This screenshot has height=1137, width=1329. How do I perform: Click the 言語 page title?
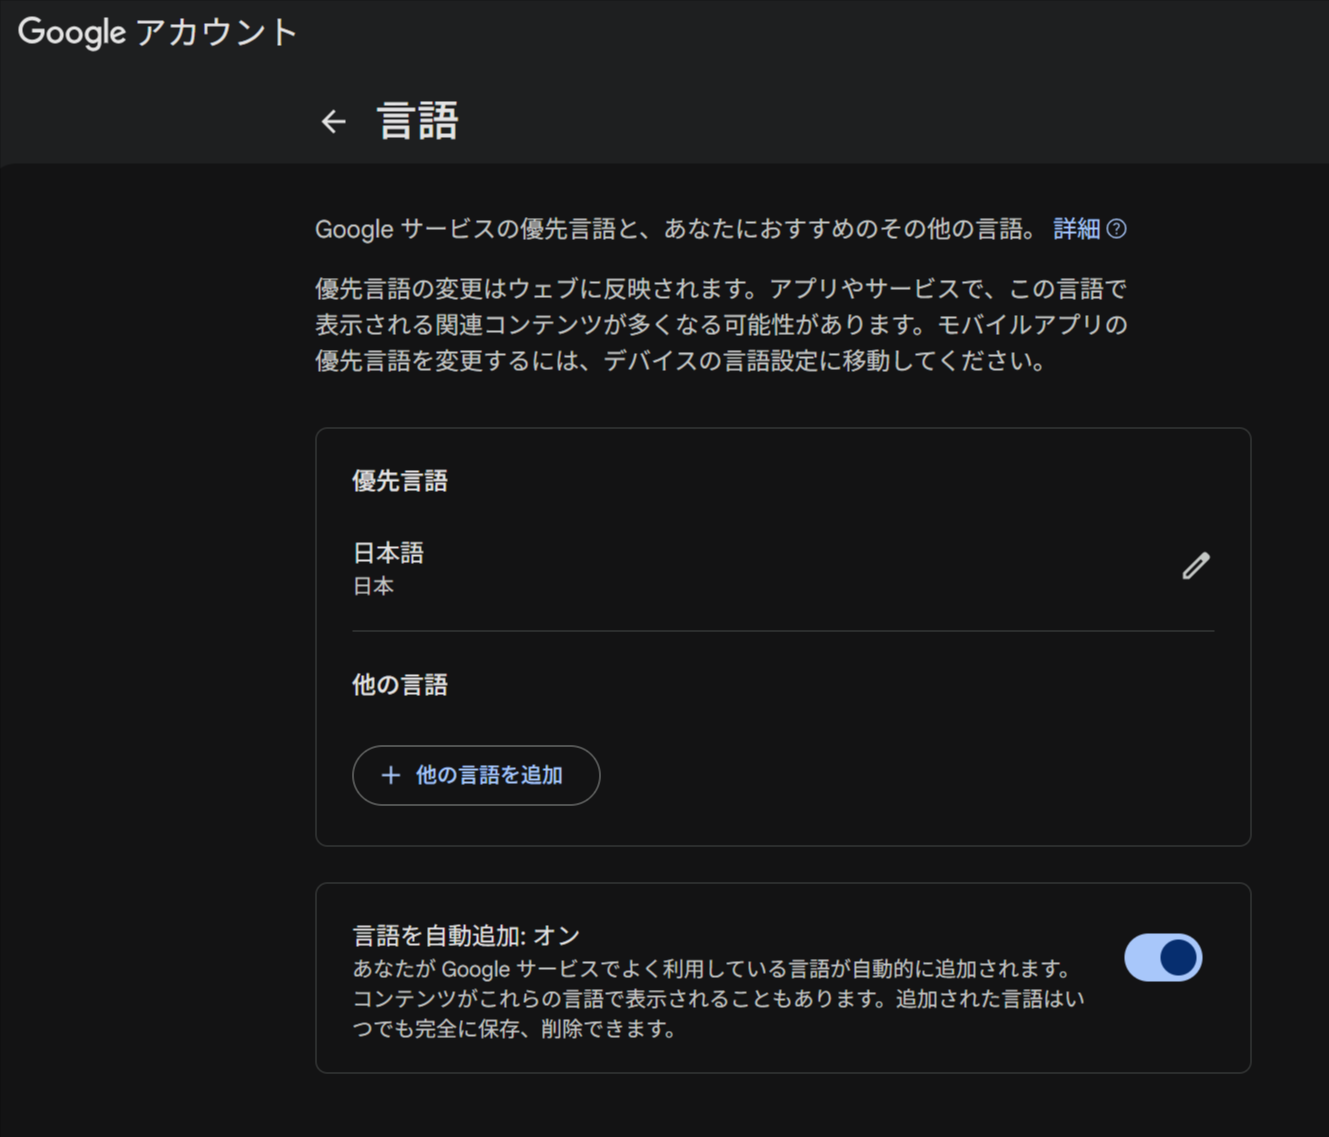tap(418, 121)
